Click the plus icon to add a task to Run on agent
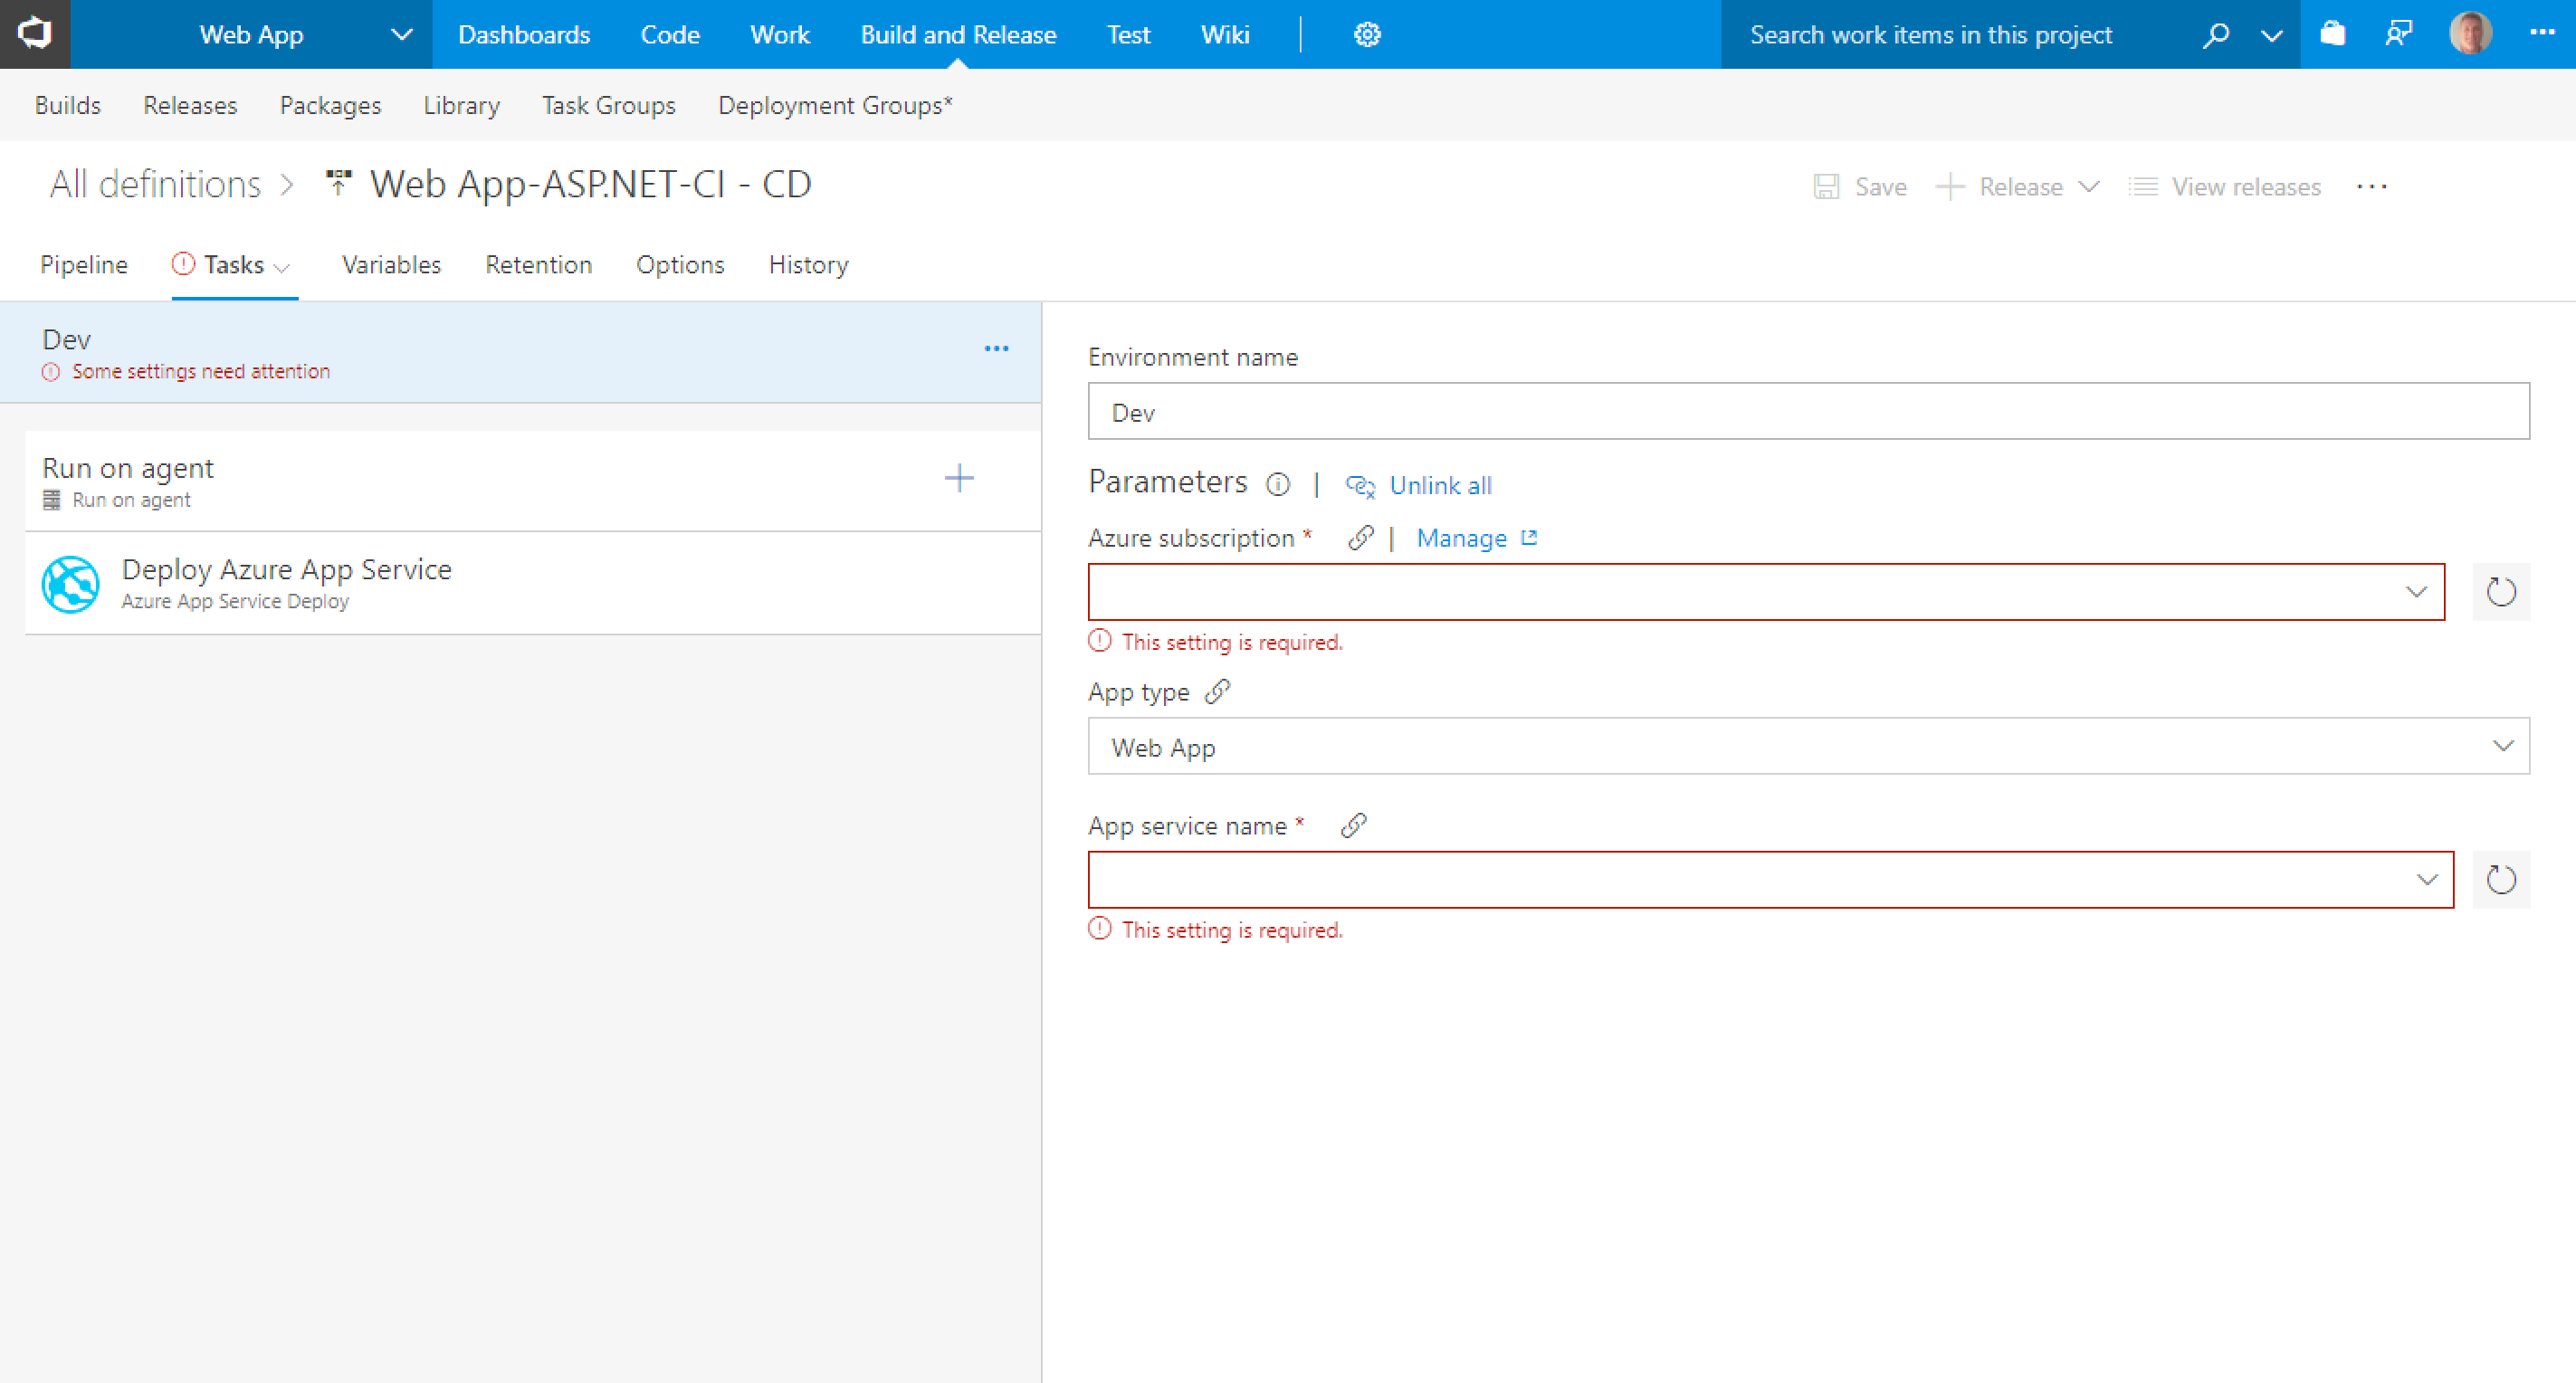This screenshot has width=2576, height=1383. coord(959,478)
